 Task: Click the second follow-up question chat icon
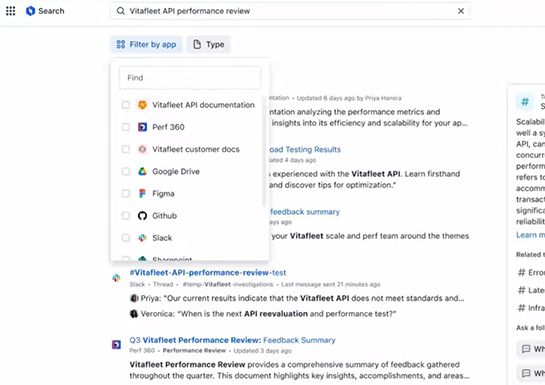pos(526,374)
